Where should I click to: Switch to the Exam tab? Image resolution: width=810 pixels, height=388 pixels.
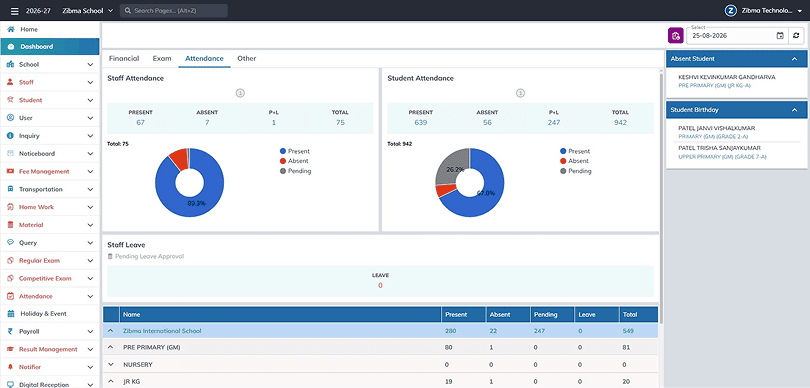[x=162, y=58]
